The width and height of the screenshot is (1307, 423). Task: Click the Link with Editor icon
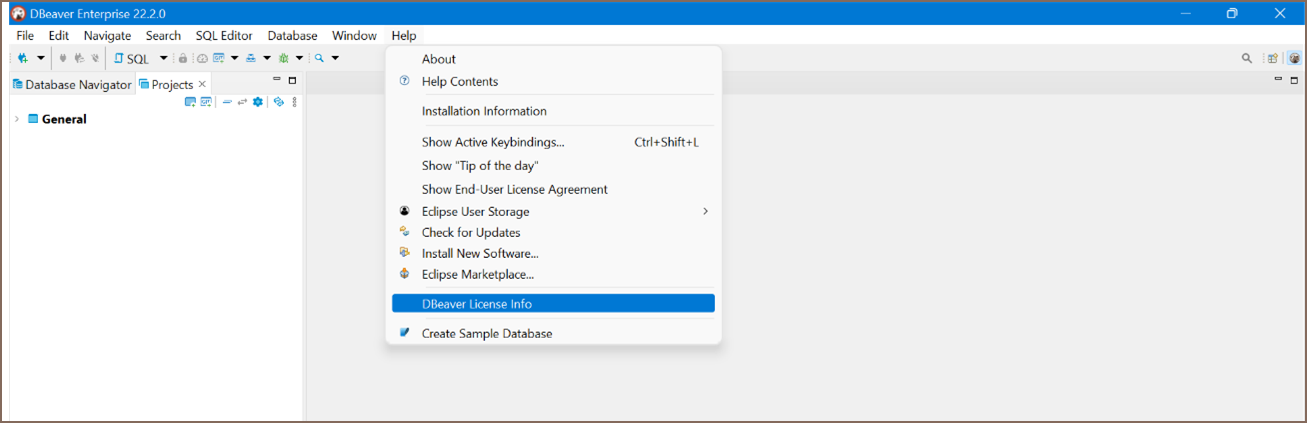242,101
